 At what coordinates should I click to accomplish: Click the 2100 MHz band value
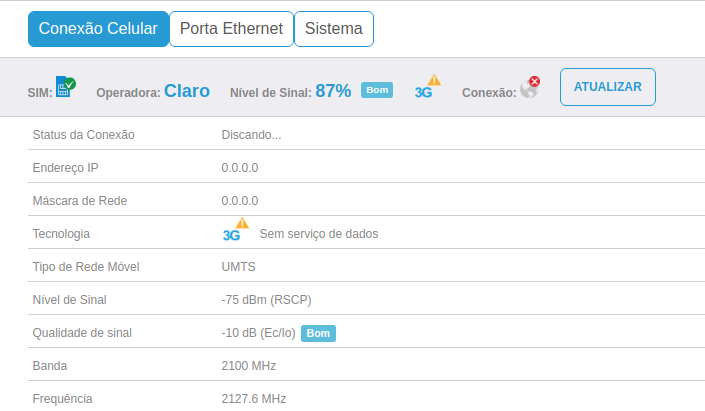[x=249, y=366]
